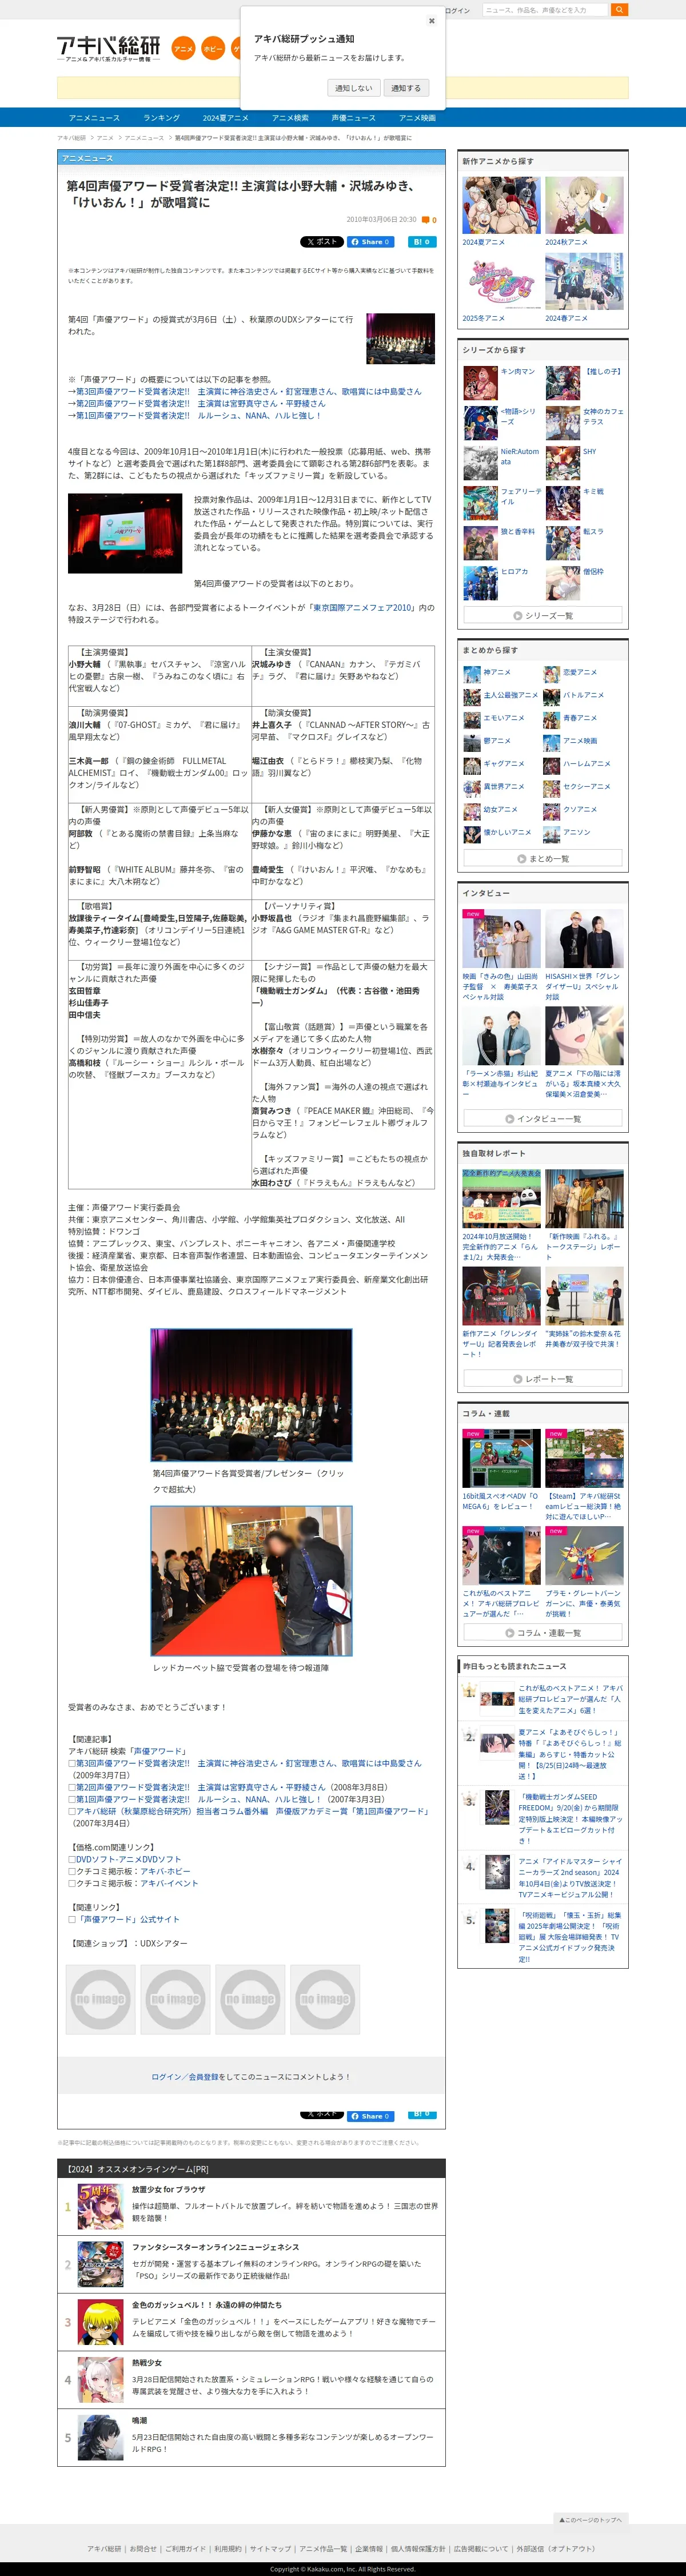Close the push notification popup with X
The image size is (686, 2576).
coord(431,20)
